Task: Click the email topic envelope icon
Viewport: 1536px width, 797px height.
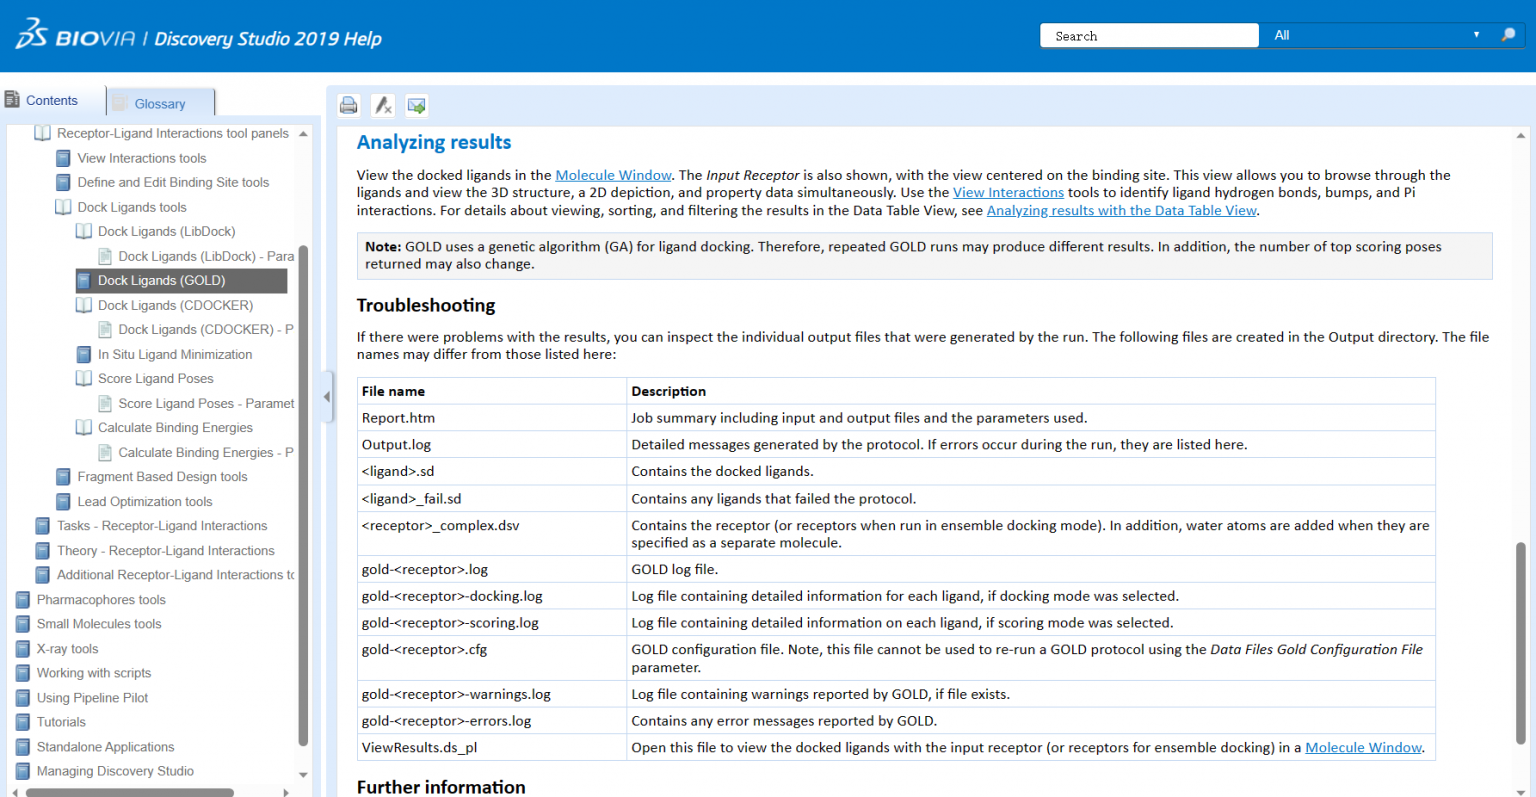Action: tap(417, 105)
